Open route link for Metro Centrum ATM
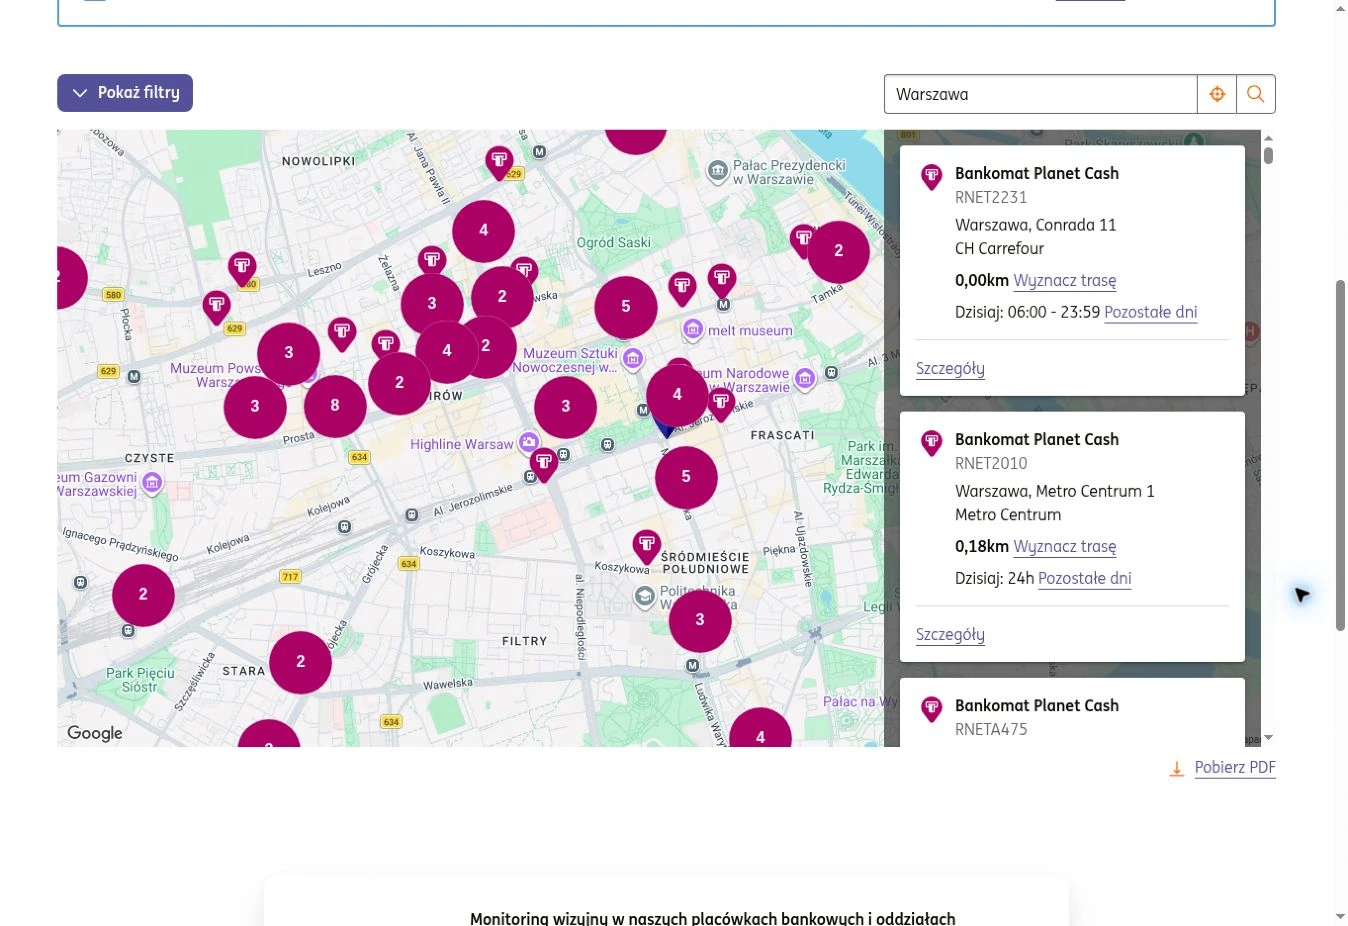The width and height of the screenshot is (1348, 926). (1065, 547)
